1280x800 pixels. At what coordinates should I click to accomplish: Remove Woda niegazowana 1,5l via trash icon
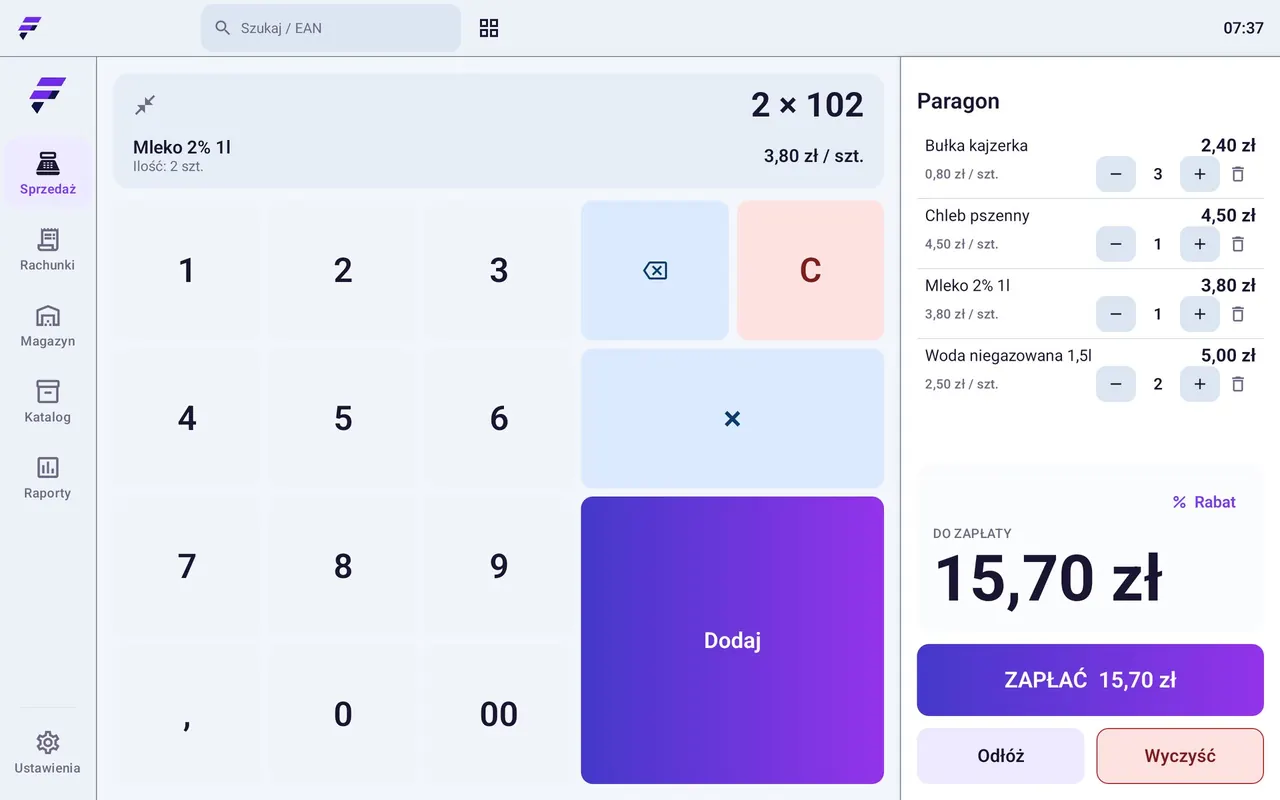coord(1238,384)
